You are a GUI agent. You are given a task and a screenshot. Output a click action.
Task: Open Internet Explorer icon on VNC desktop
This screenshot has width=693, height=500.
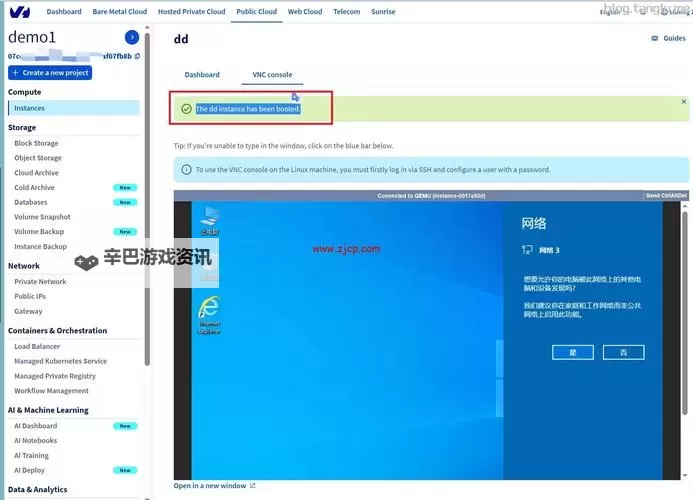(x=210, y=315)
